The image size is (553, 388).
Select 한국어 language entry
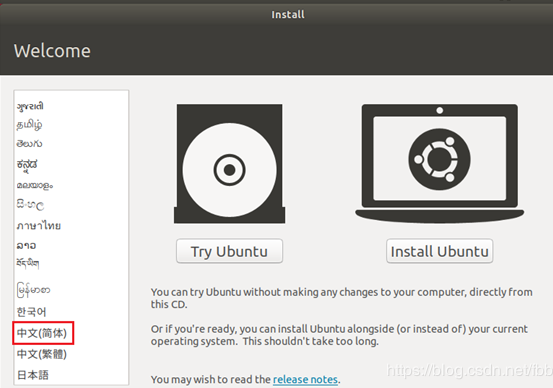(x=31, y=312)
